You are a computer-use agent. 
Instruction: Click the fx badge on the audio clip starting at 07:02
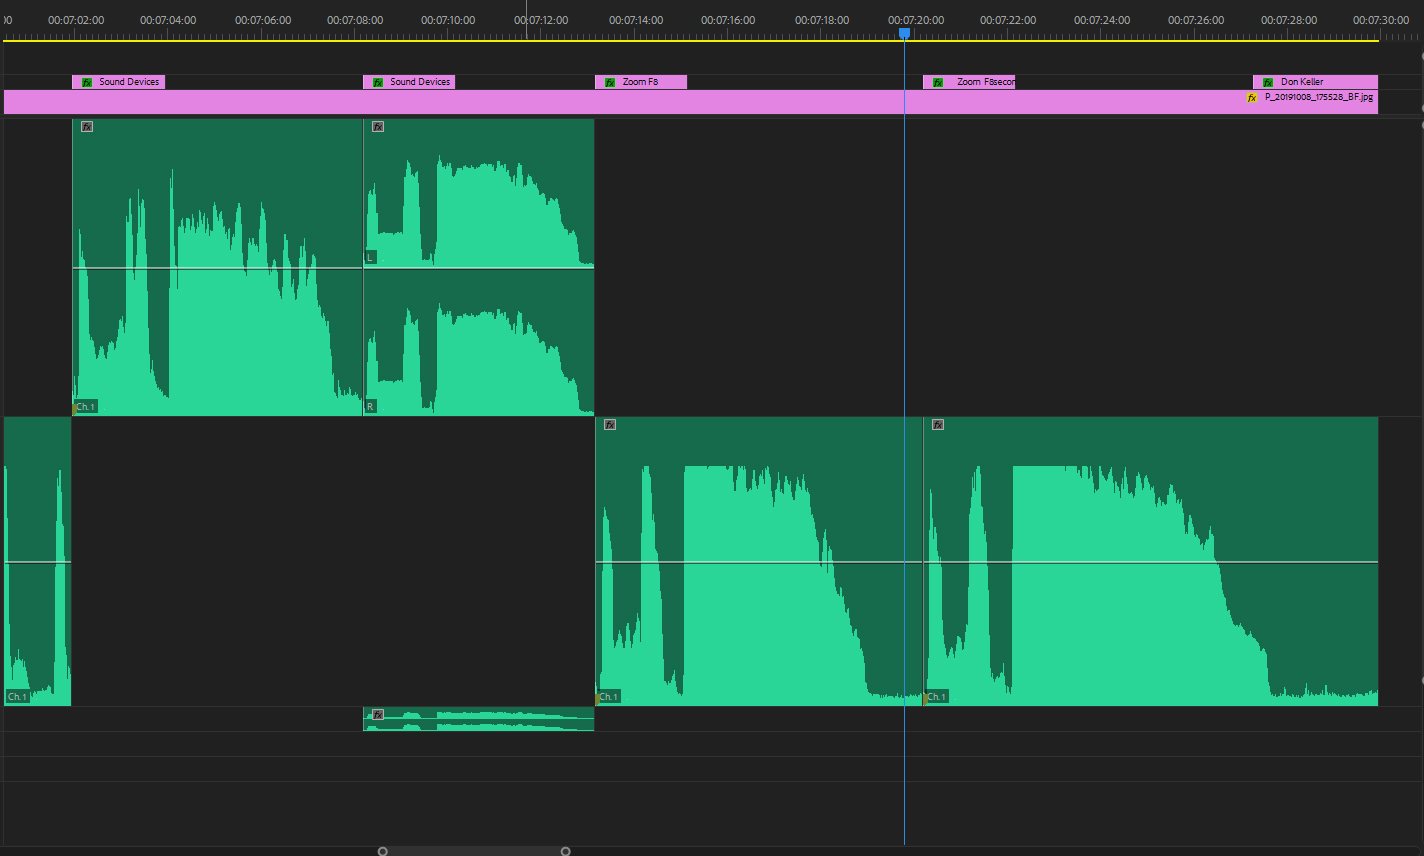coord(87,127)
